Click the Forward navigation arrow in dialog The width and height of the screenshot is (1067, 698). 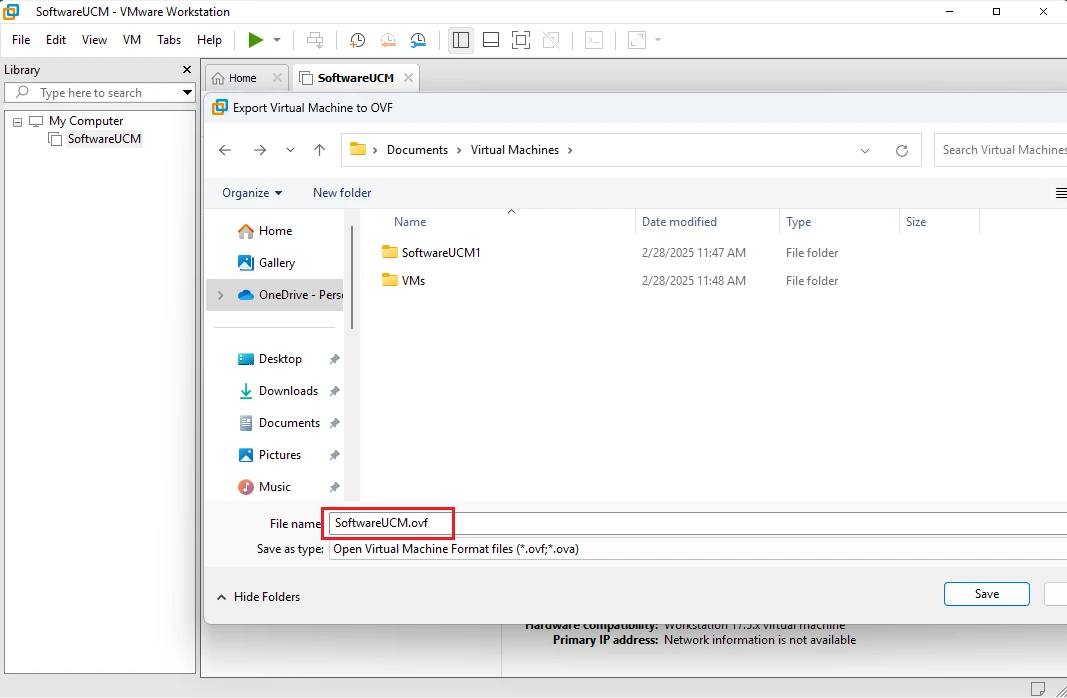[x=260, y=150]
